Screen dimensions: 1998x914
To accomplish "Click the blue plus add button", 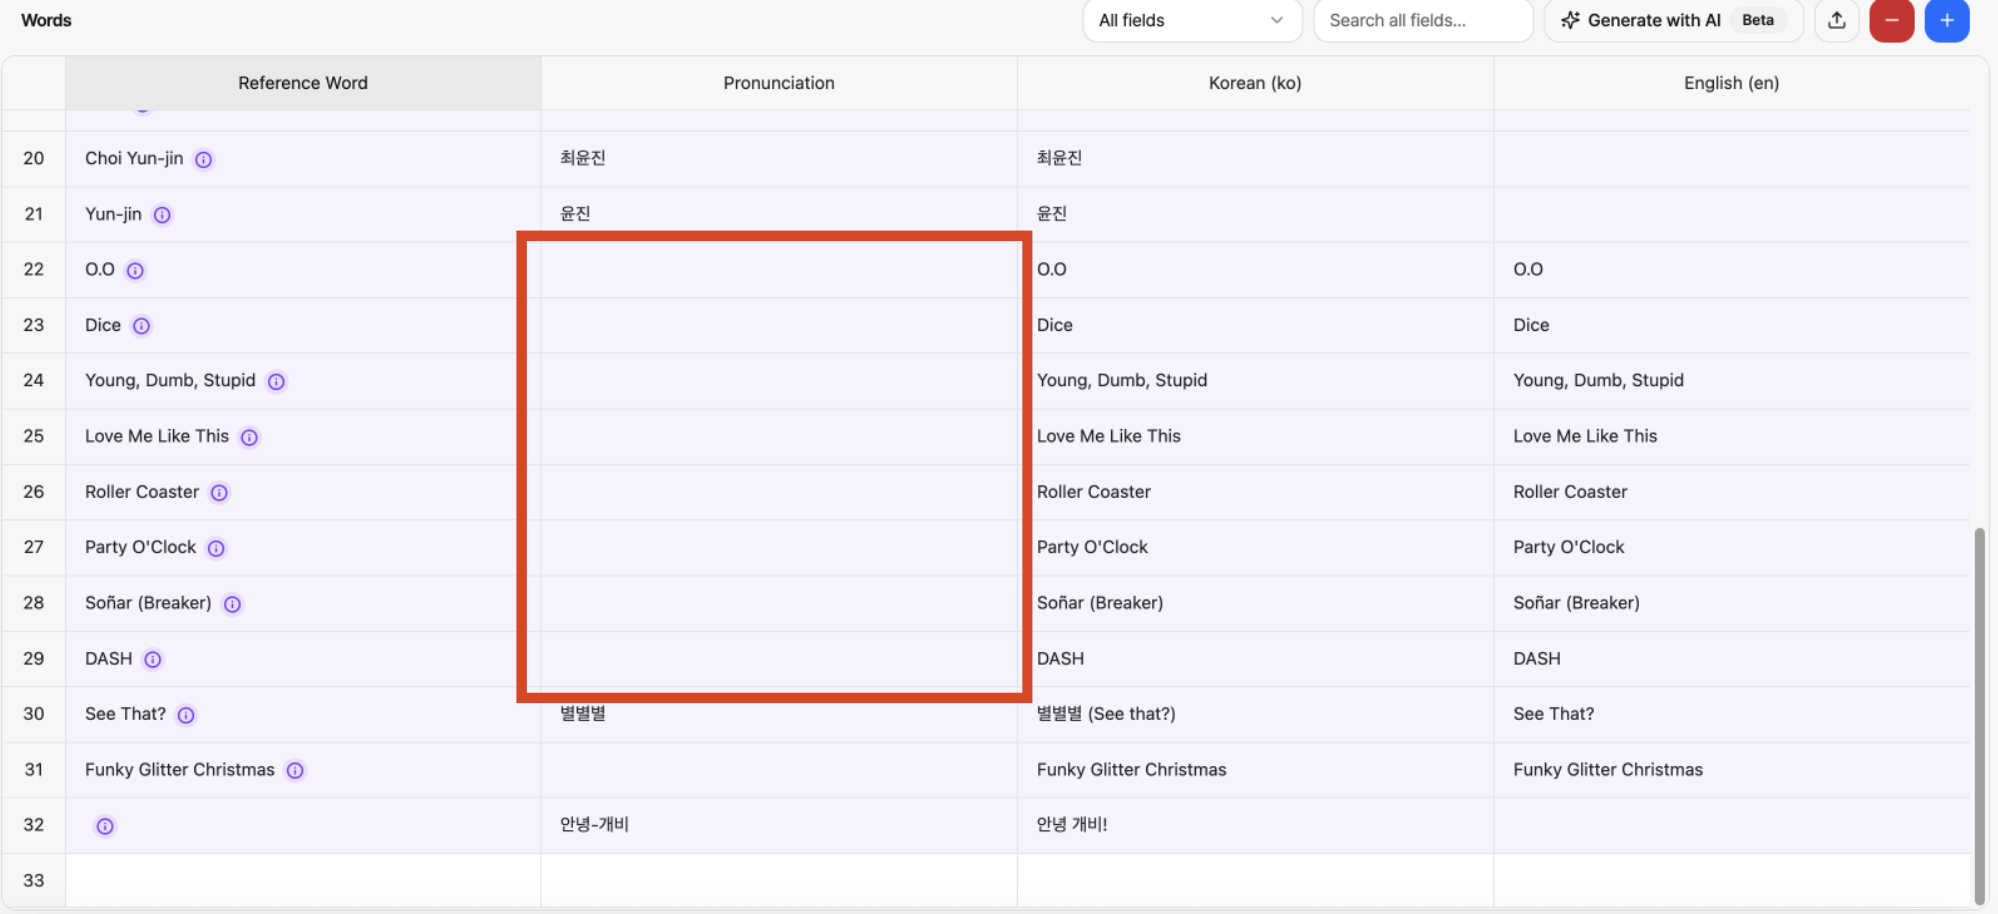I will 1946,20.
